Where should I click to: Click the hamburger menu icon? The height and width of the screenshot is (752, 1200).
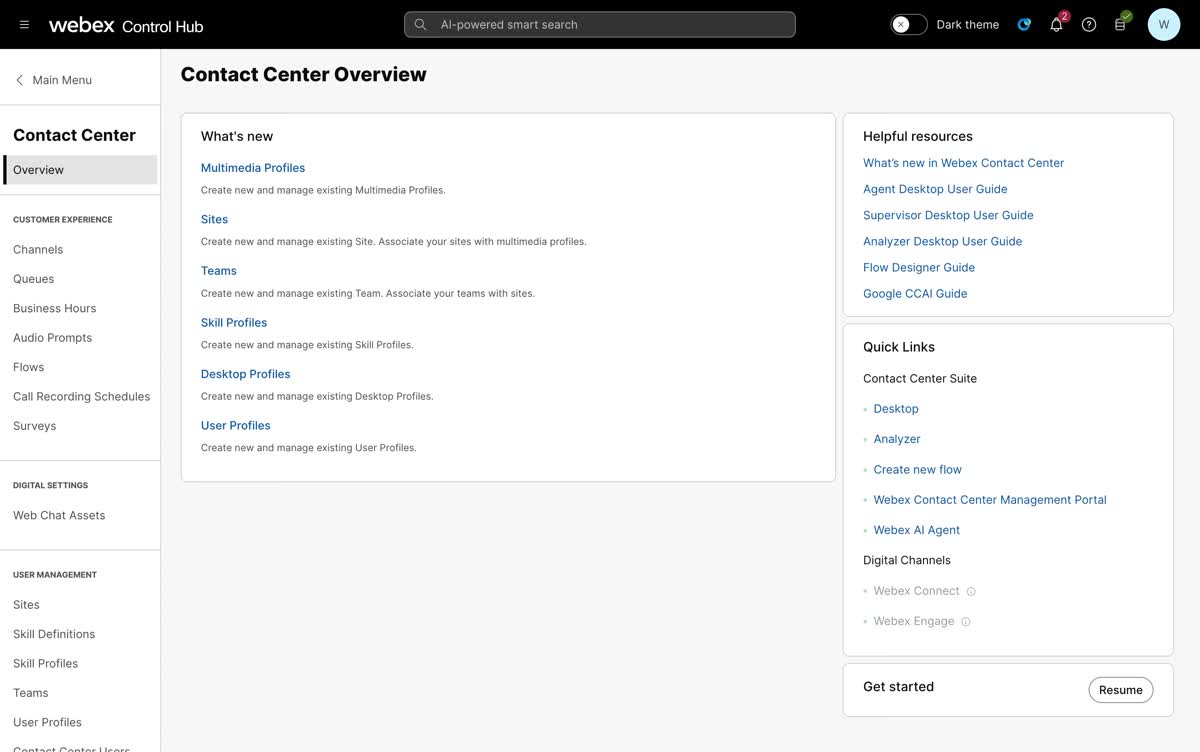click(x=23, y=24)
